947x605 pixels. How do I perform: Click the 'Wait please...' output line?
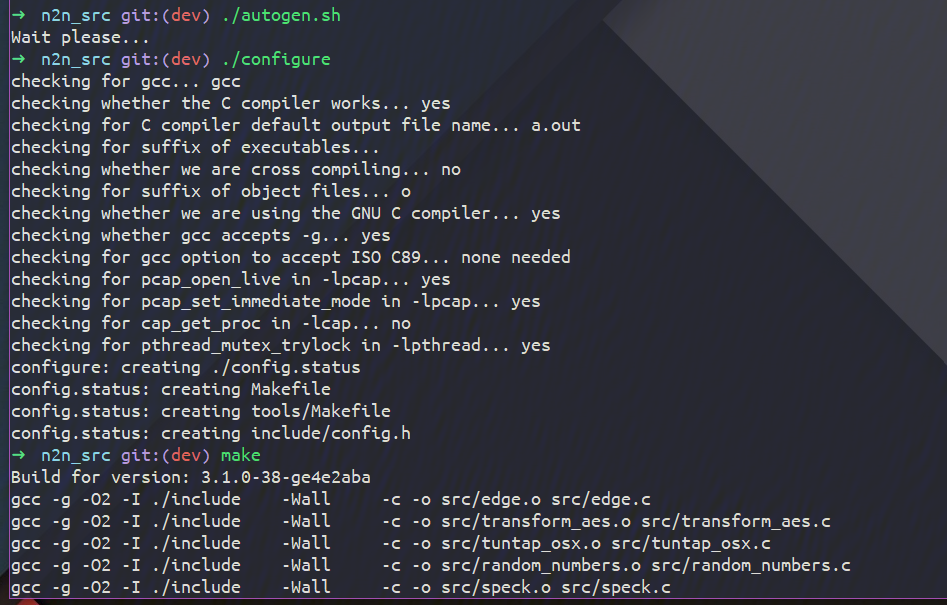click(x=80, y=37)
